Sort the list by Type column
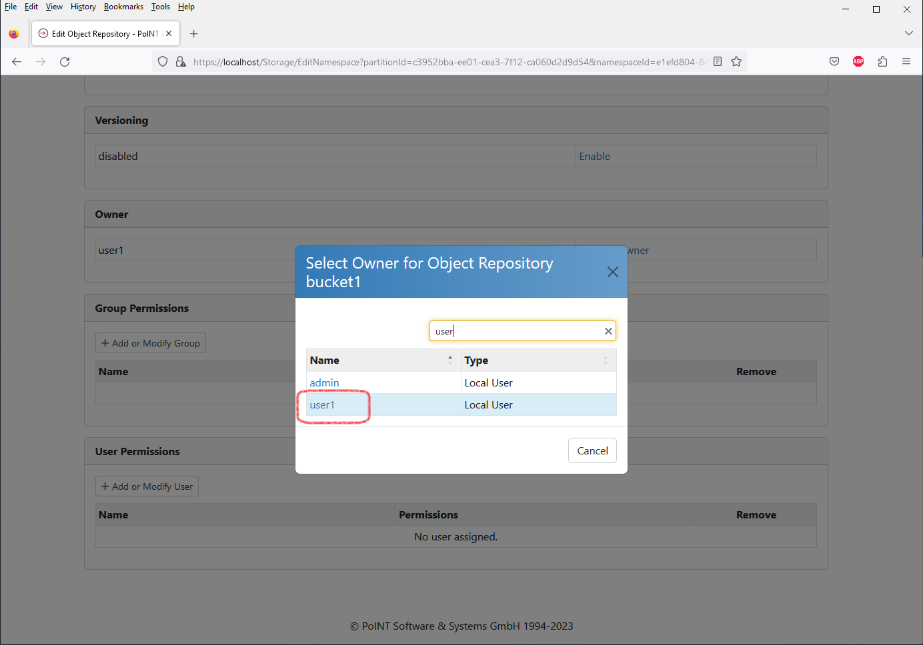 click(539, 360)
